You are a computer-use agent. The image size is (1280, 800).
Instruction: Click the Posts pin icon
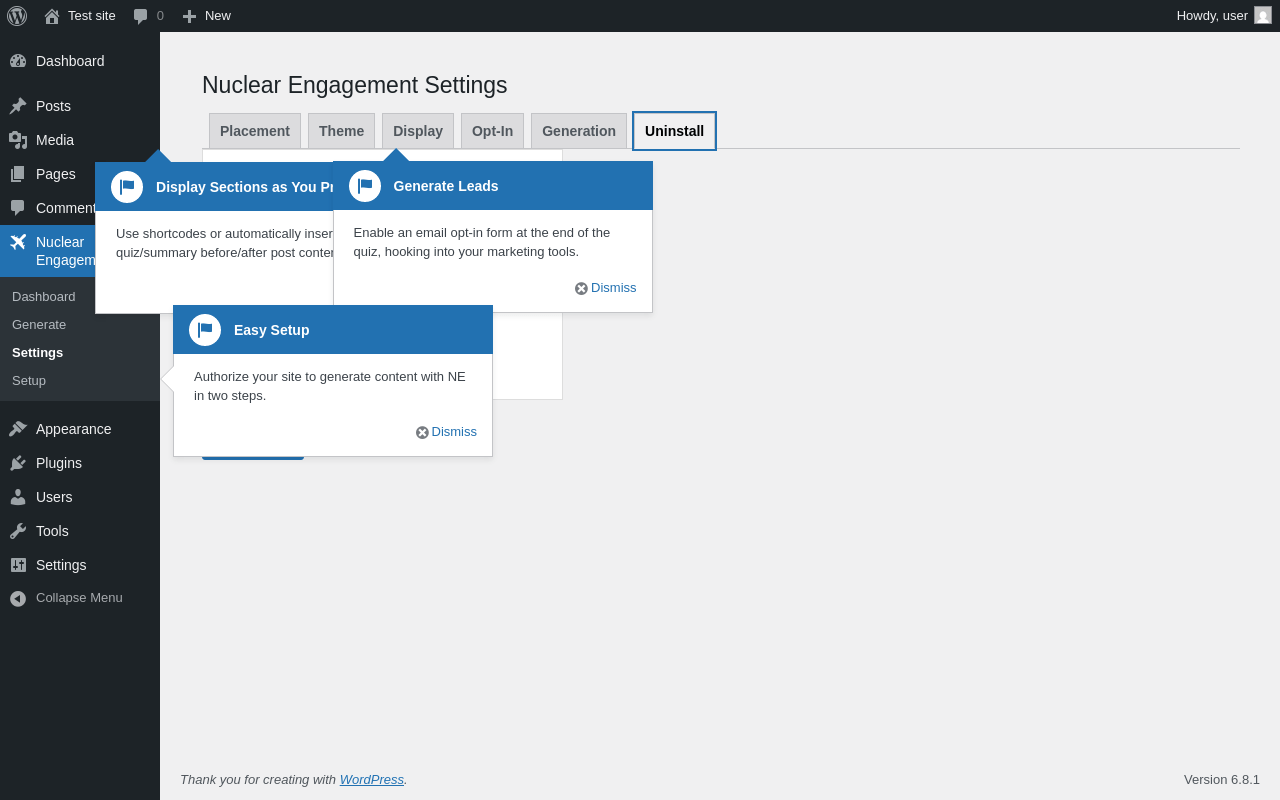pyautogui.click(x=18, y=106)
